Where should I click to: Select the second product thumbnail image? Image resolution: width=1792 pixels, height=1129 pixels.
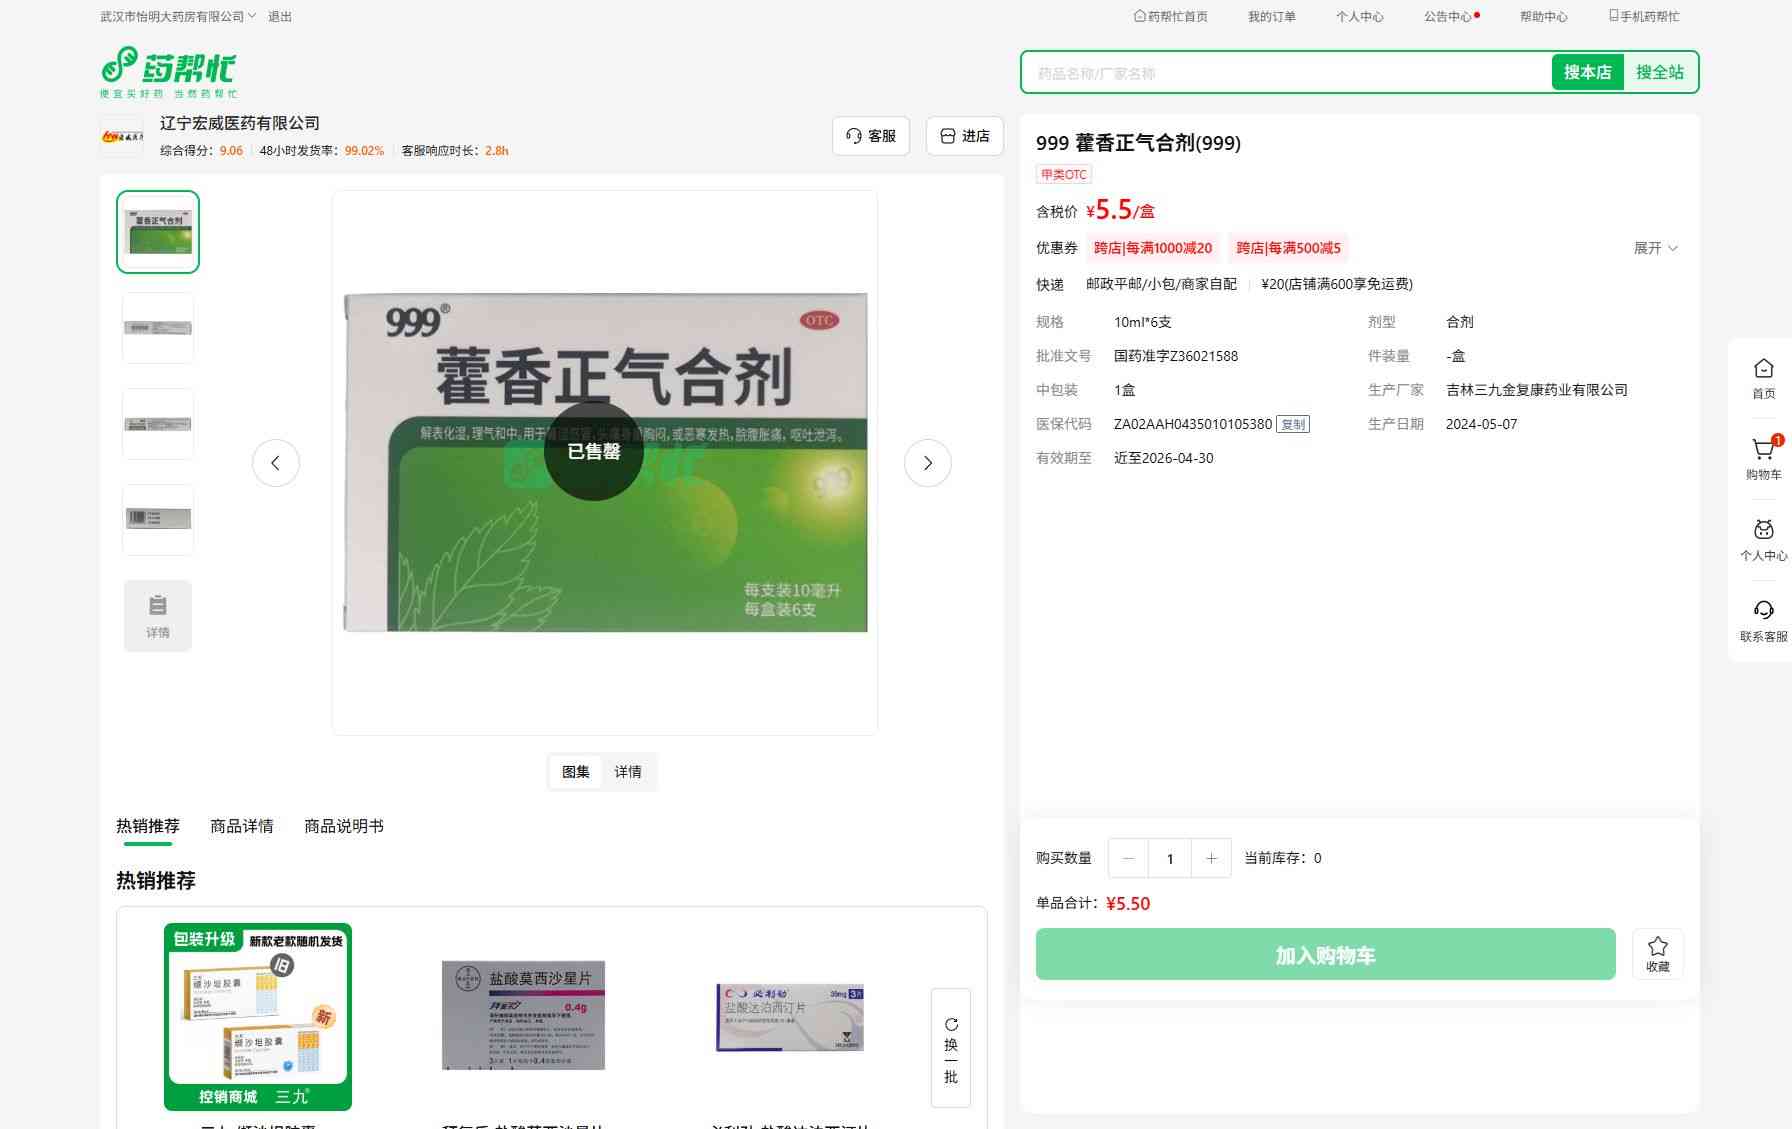click(x=158, y=328)
